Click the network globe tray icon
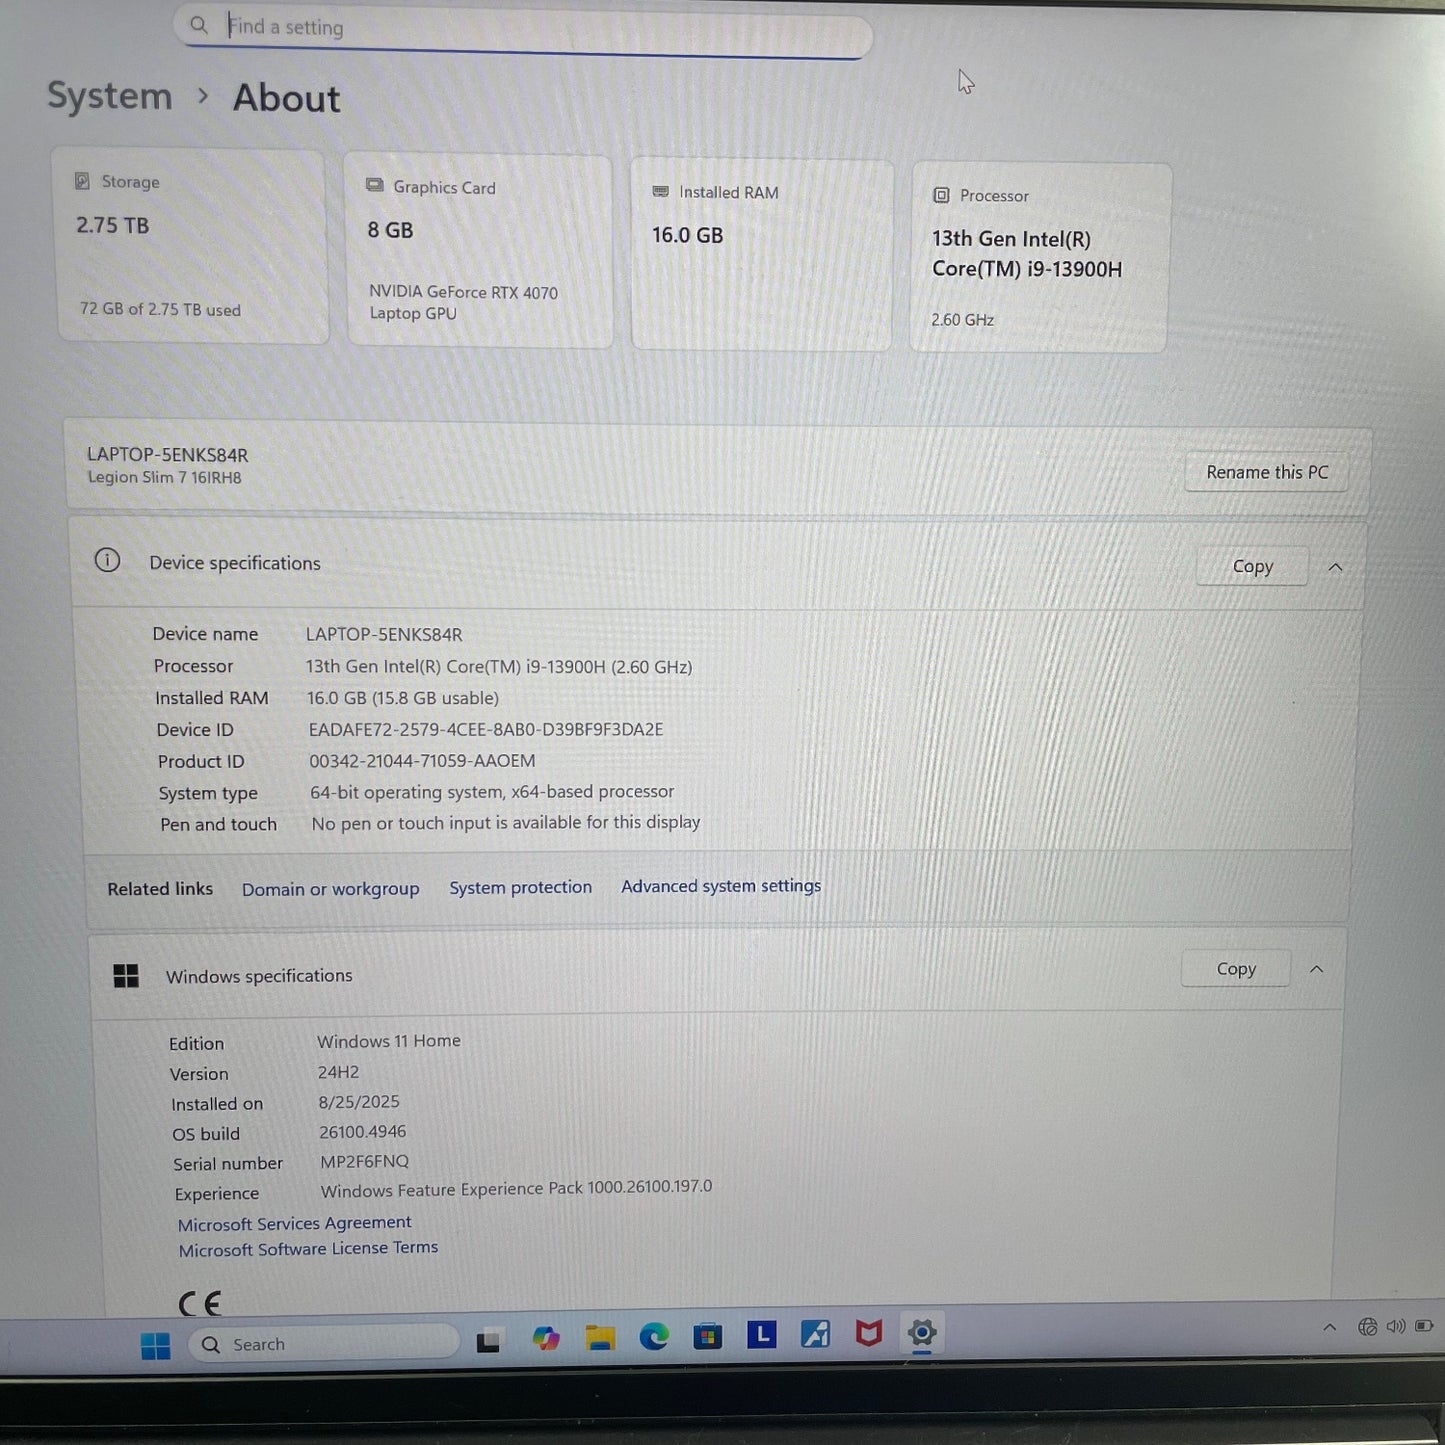 tap(1367, 1327)
